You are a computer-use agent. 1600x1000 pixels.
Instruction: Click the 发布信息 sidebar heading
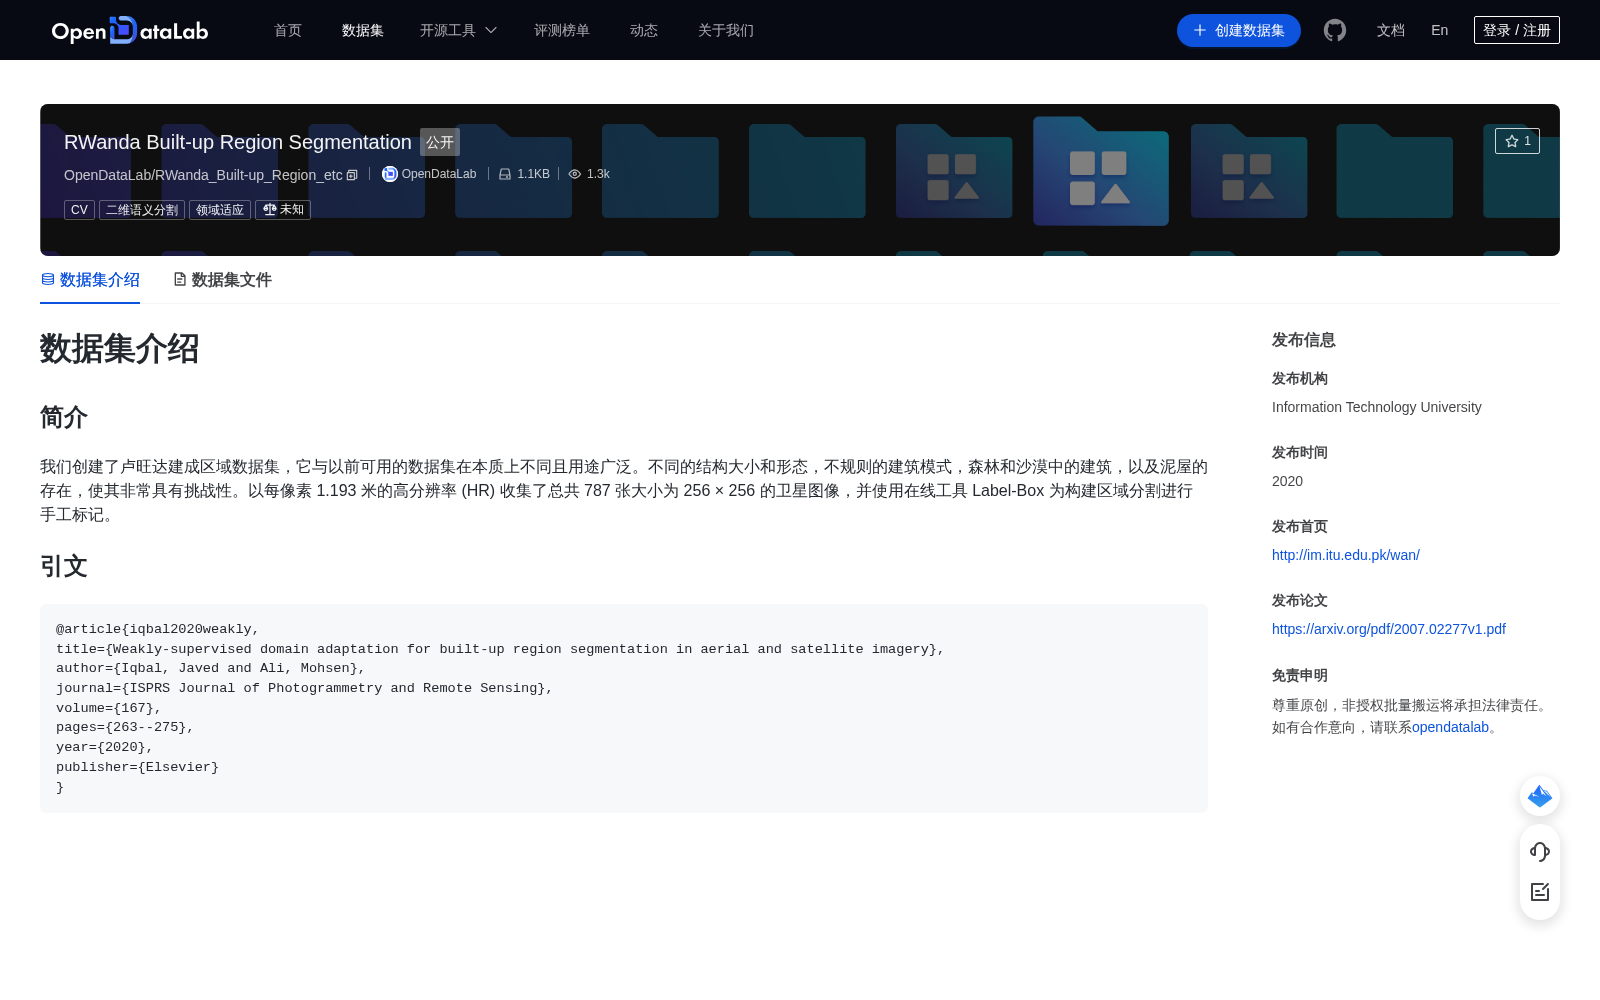(1304, 340)
